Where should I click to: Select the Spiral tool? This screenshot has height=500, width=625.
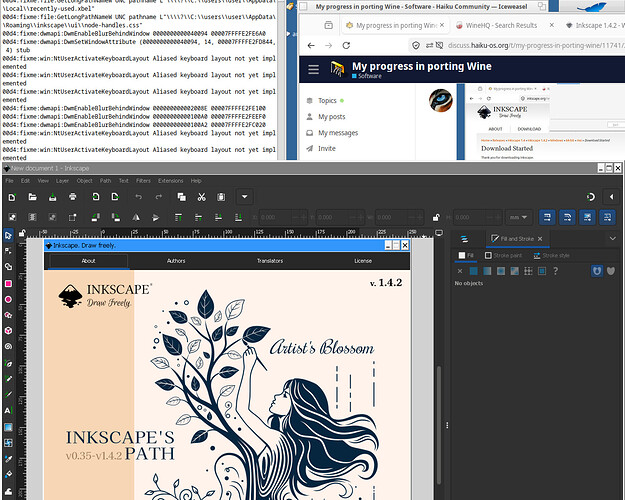pos(8,346)
